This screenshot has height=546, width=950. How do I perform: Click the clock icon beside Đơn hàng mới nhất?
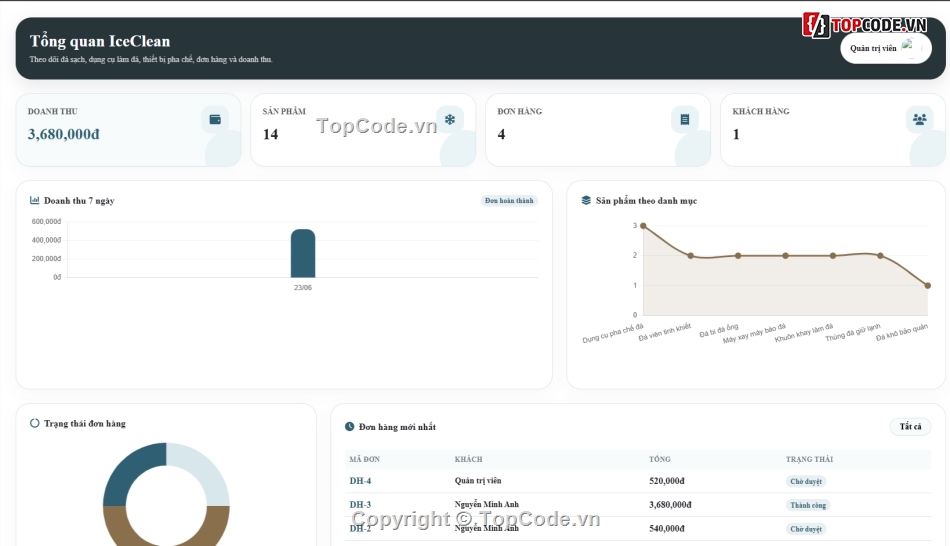point(350,427)
